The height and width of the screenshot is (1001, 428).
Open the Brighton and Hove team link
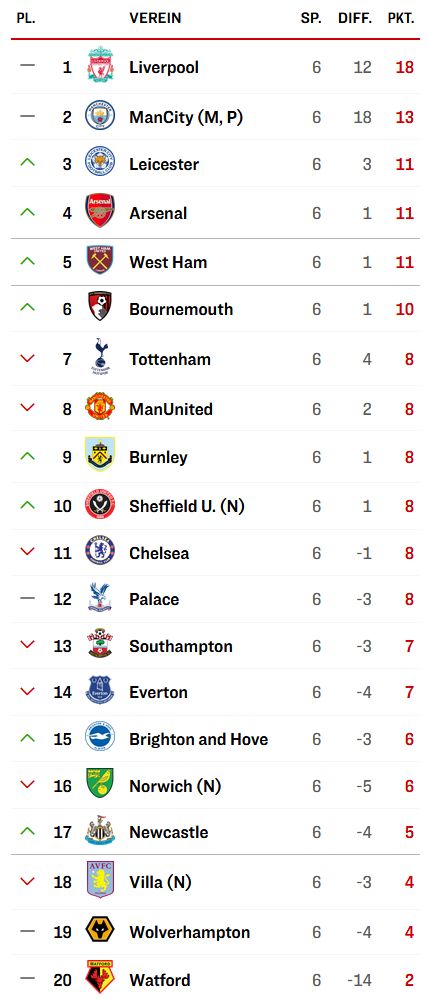click(x=199, y=739)
